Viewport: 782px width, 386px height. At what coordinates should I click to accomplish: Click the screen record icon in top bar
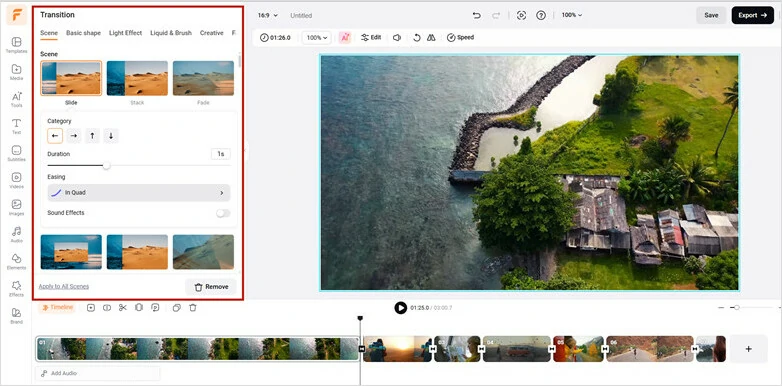(521, 15)
